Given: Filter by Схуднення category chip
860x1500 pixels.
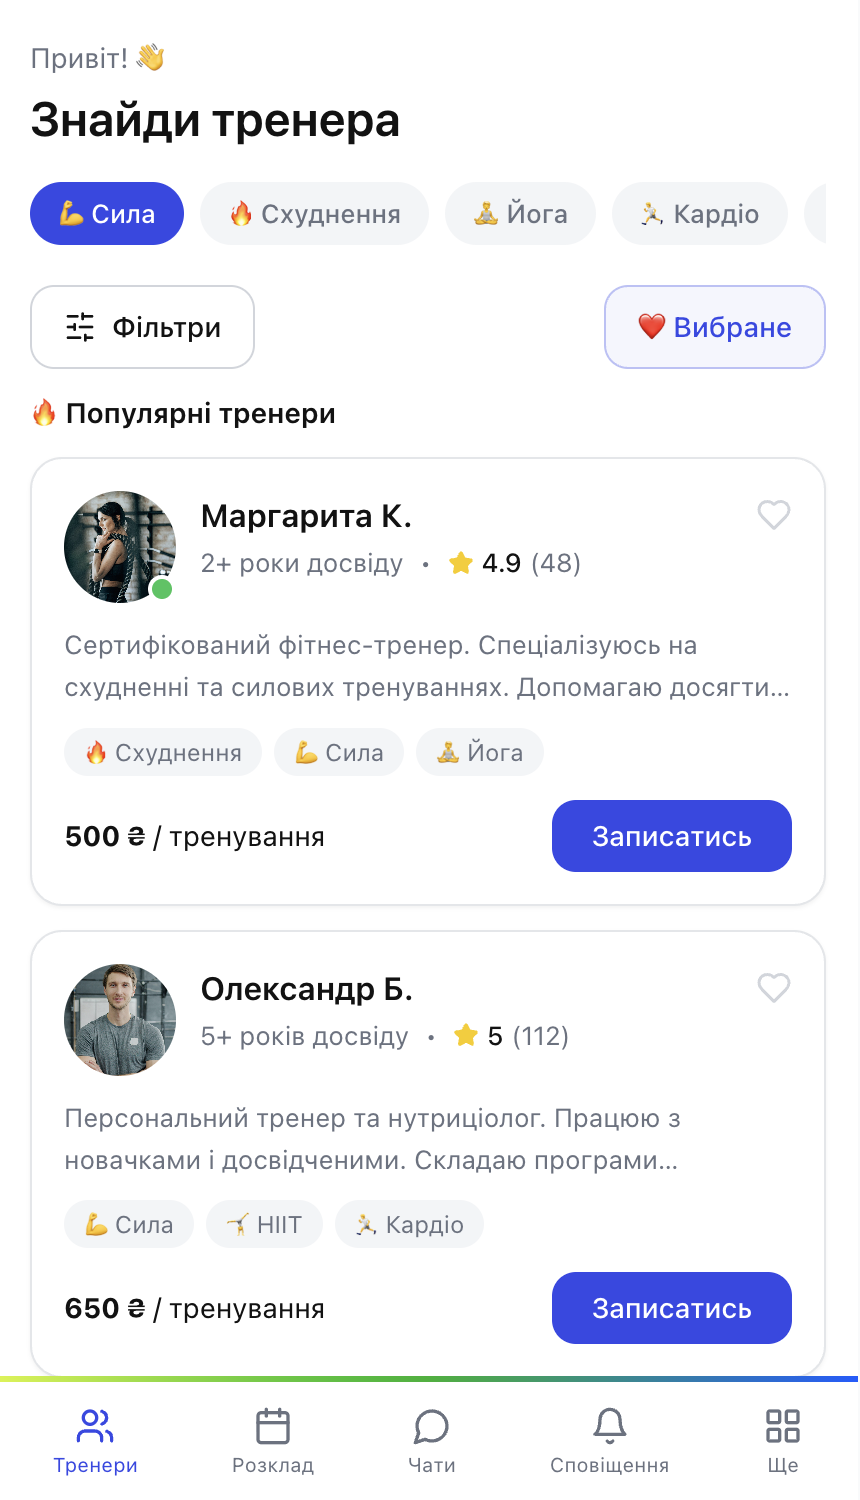Looking at the screenshot, I should pyautogui.click(x=314, y=214).
